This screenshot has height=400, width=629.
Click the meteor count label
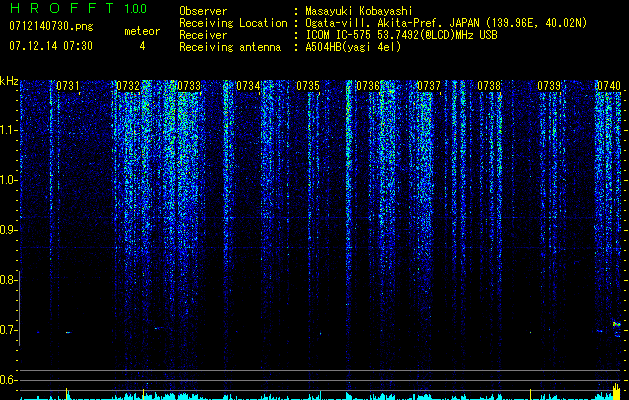click(x=142, y=31)
